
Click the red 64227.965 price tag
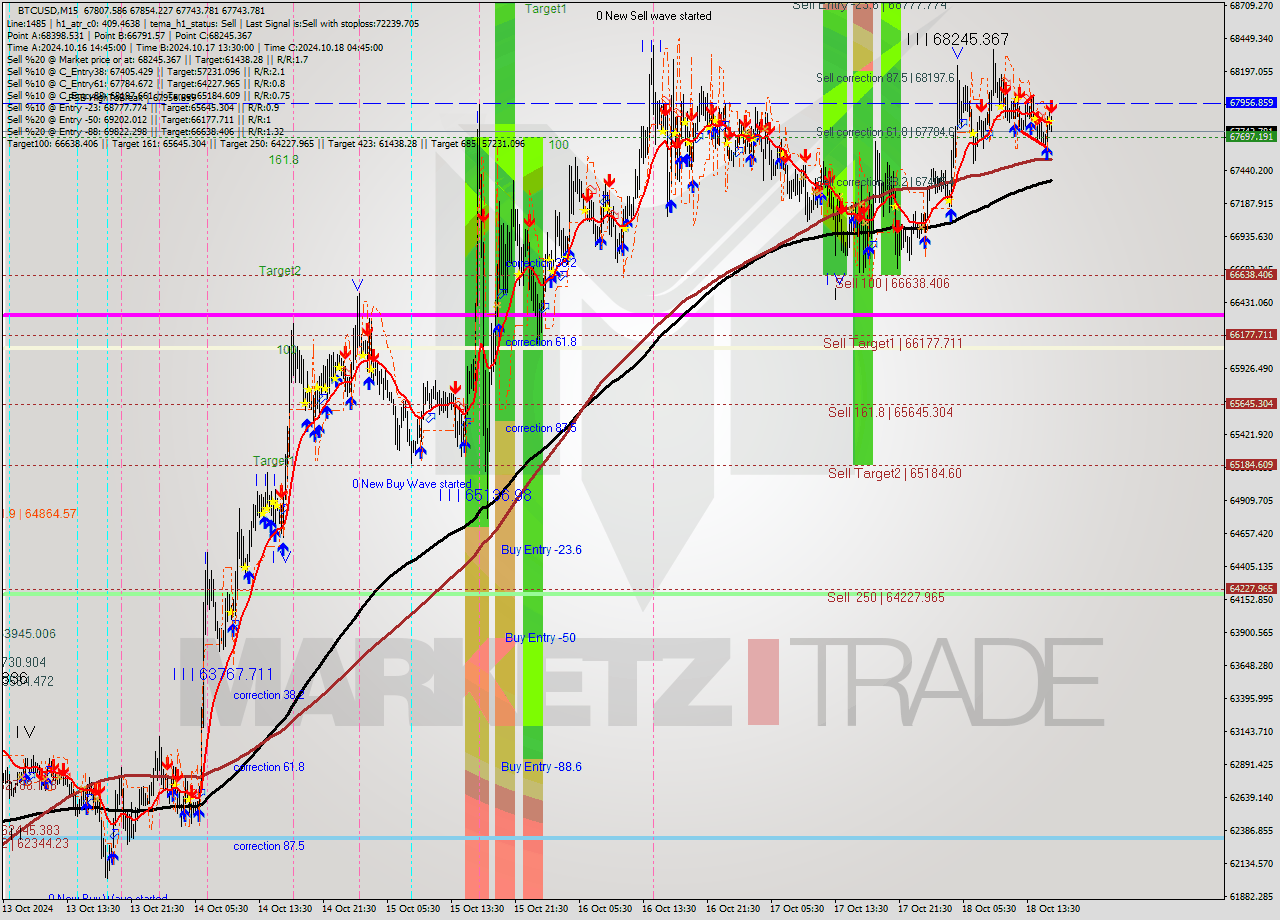coord(1251,589)
